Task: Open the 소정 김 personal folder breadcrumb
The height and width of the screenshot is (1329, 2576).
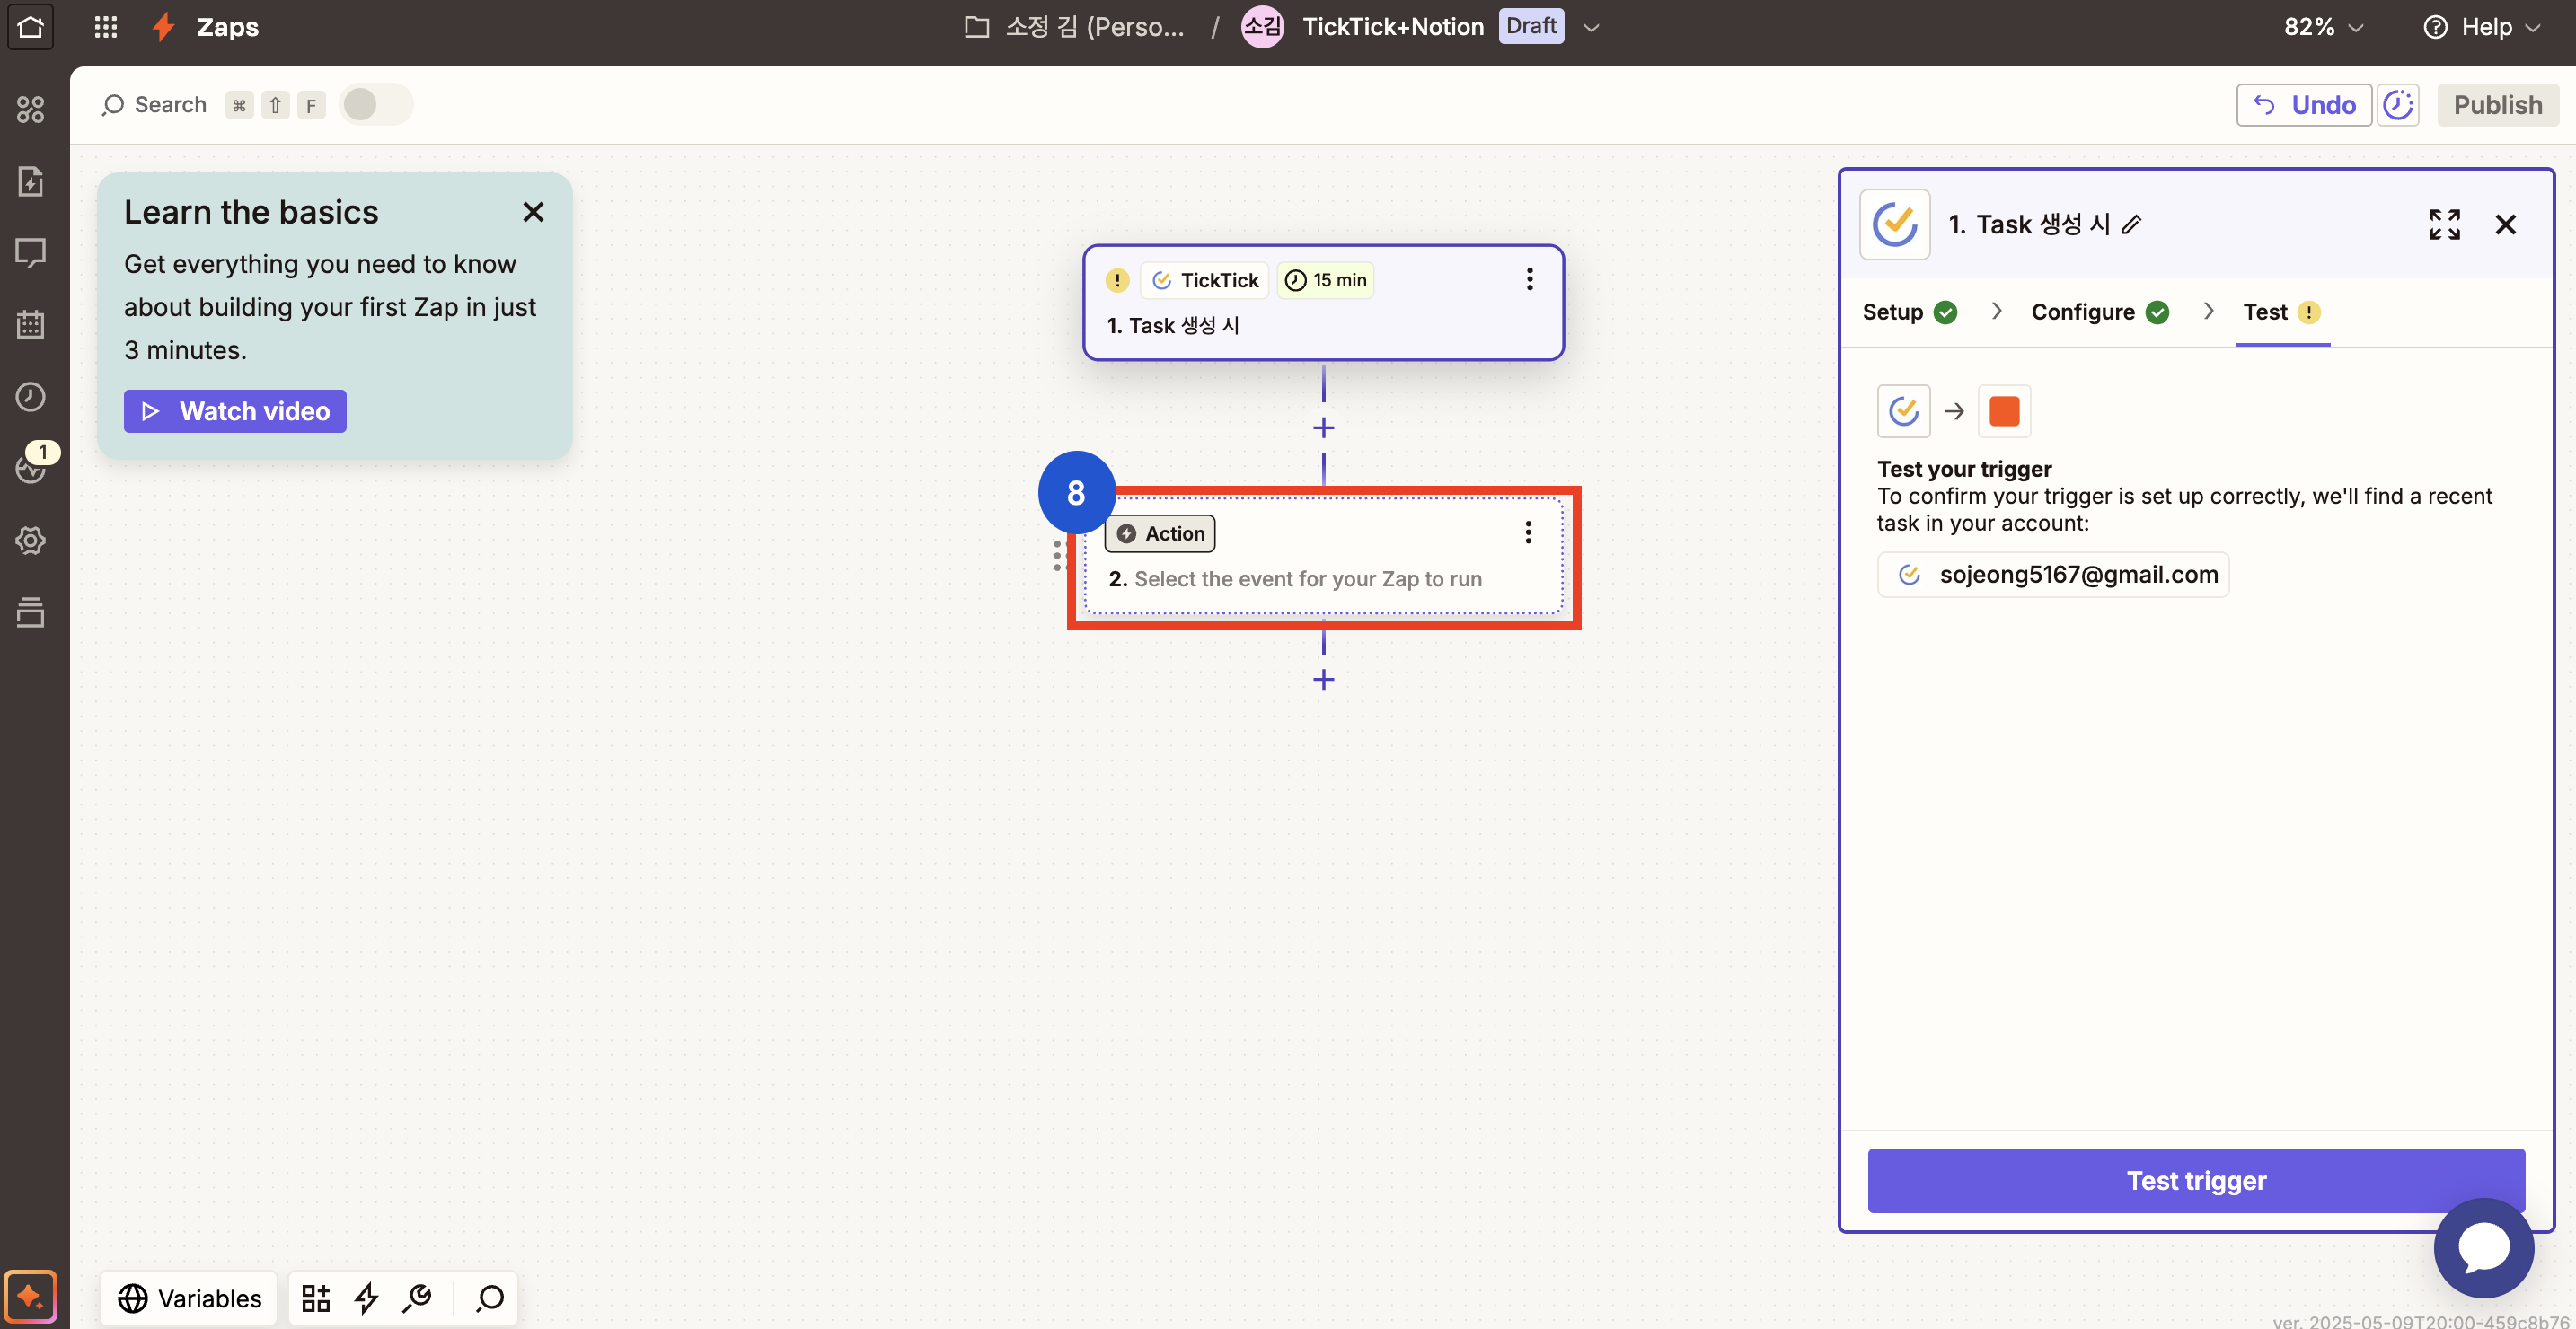Action: point(1075,26)
